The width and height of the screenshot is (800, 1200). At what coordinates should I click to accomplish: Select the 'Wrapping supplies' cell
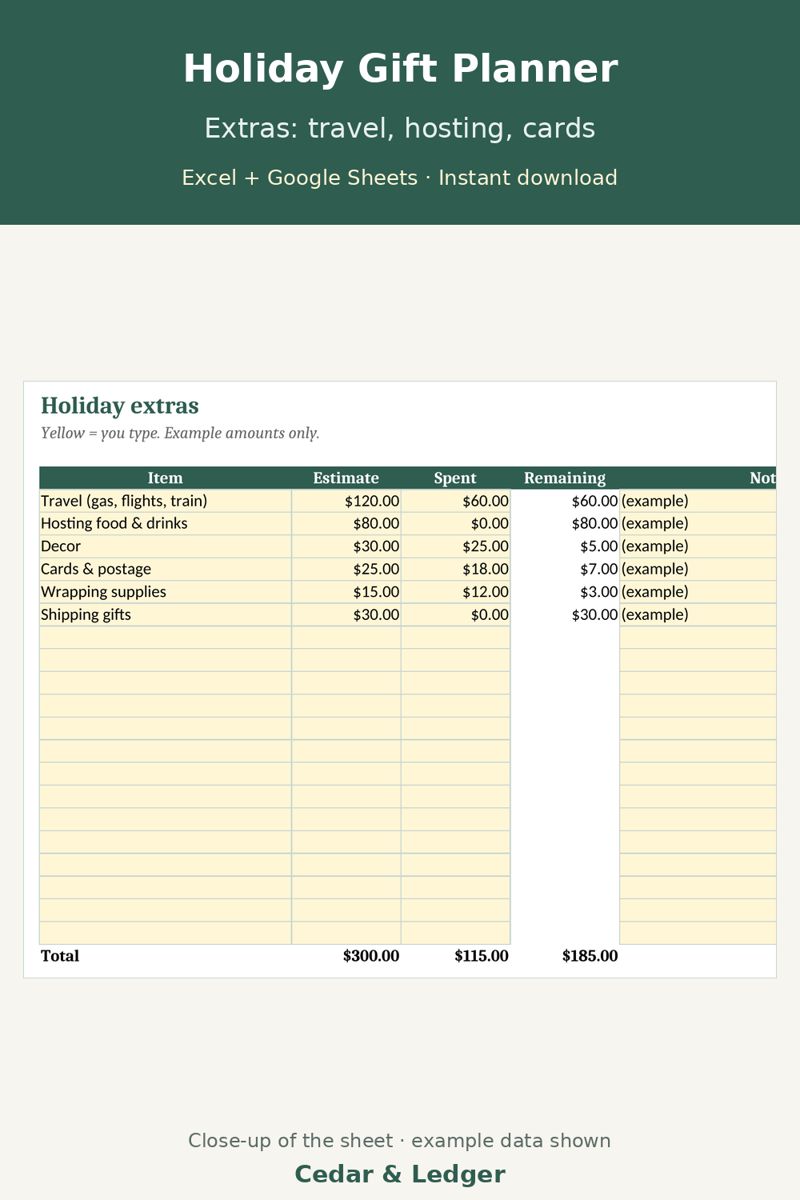click(x=166, y=592)
